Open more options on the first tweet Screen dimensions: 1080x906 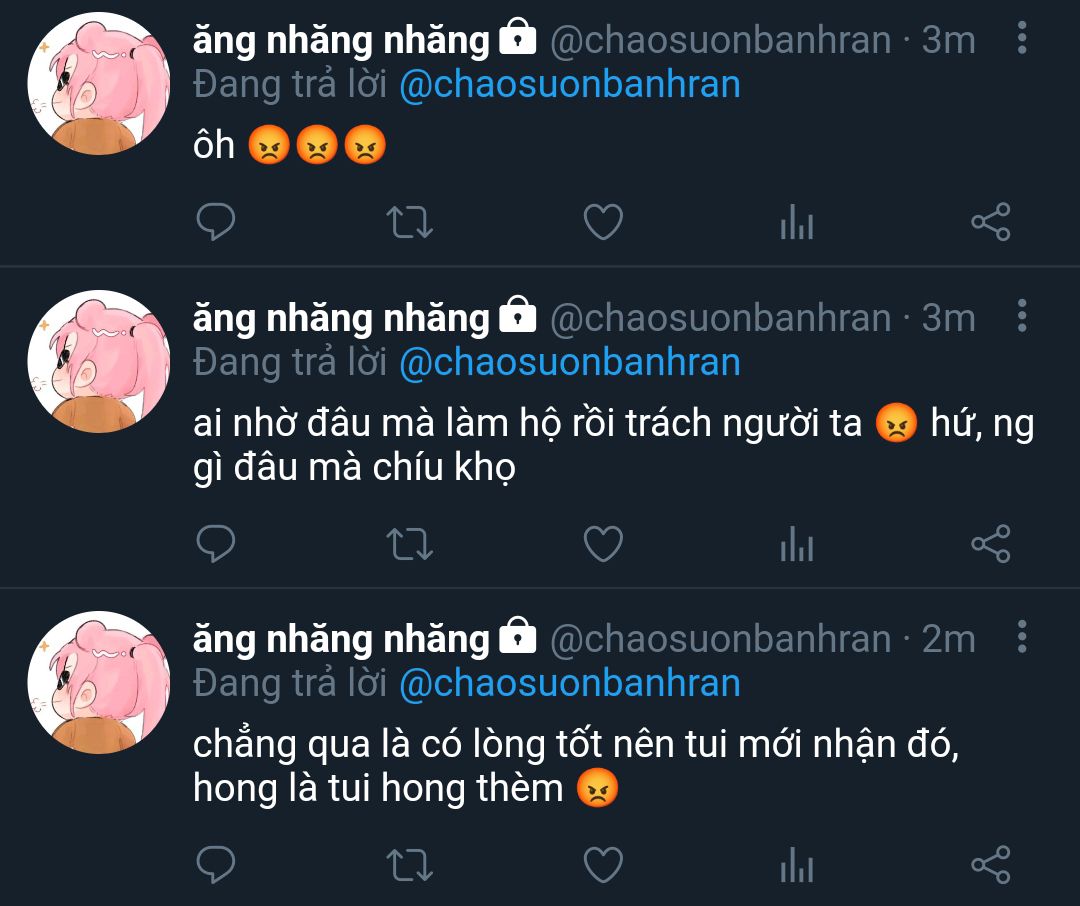[x=1022, y=38]
